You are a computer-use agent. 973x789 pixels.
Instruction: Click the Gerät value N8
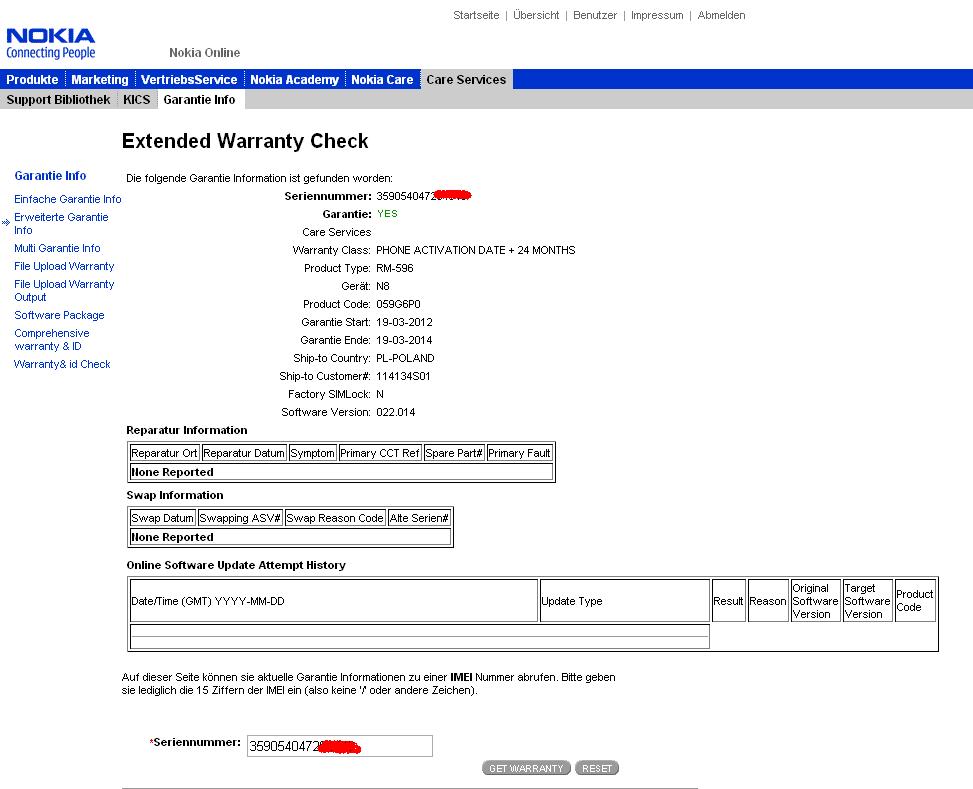click(383, 286)
